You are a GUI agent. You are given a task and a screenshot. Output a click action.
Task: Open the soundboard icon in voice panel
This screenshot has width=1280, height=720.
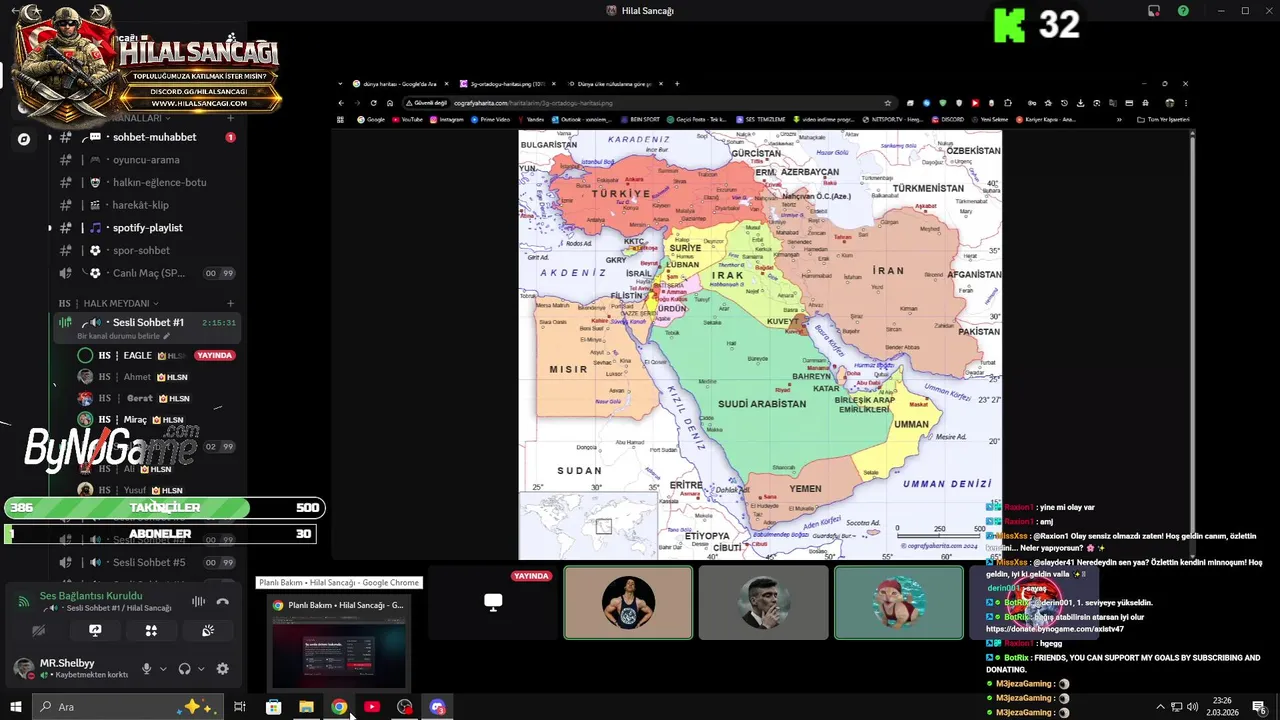[x=208, y=631]
